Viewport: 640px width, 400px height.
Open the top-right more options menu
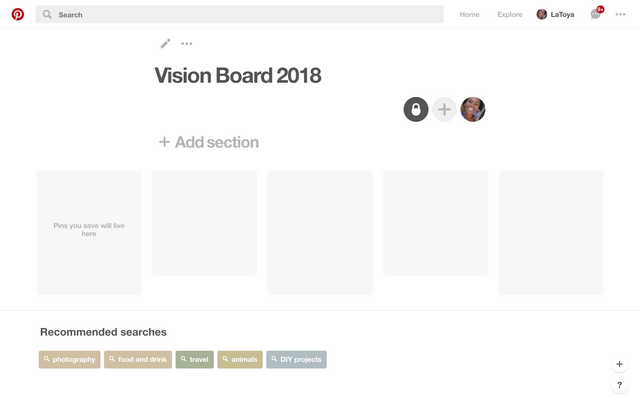click(x=621, y=15)
